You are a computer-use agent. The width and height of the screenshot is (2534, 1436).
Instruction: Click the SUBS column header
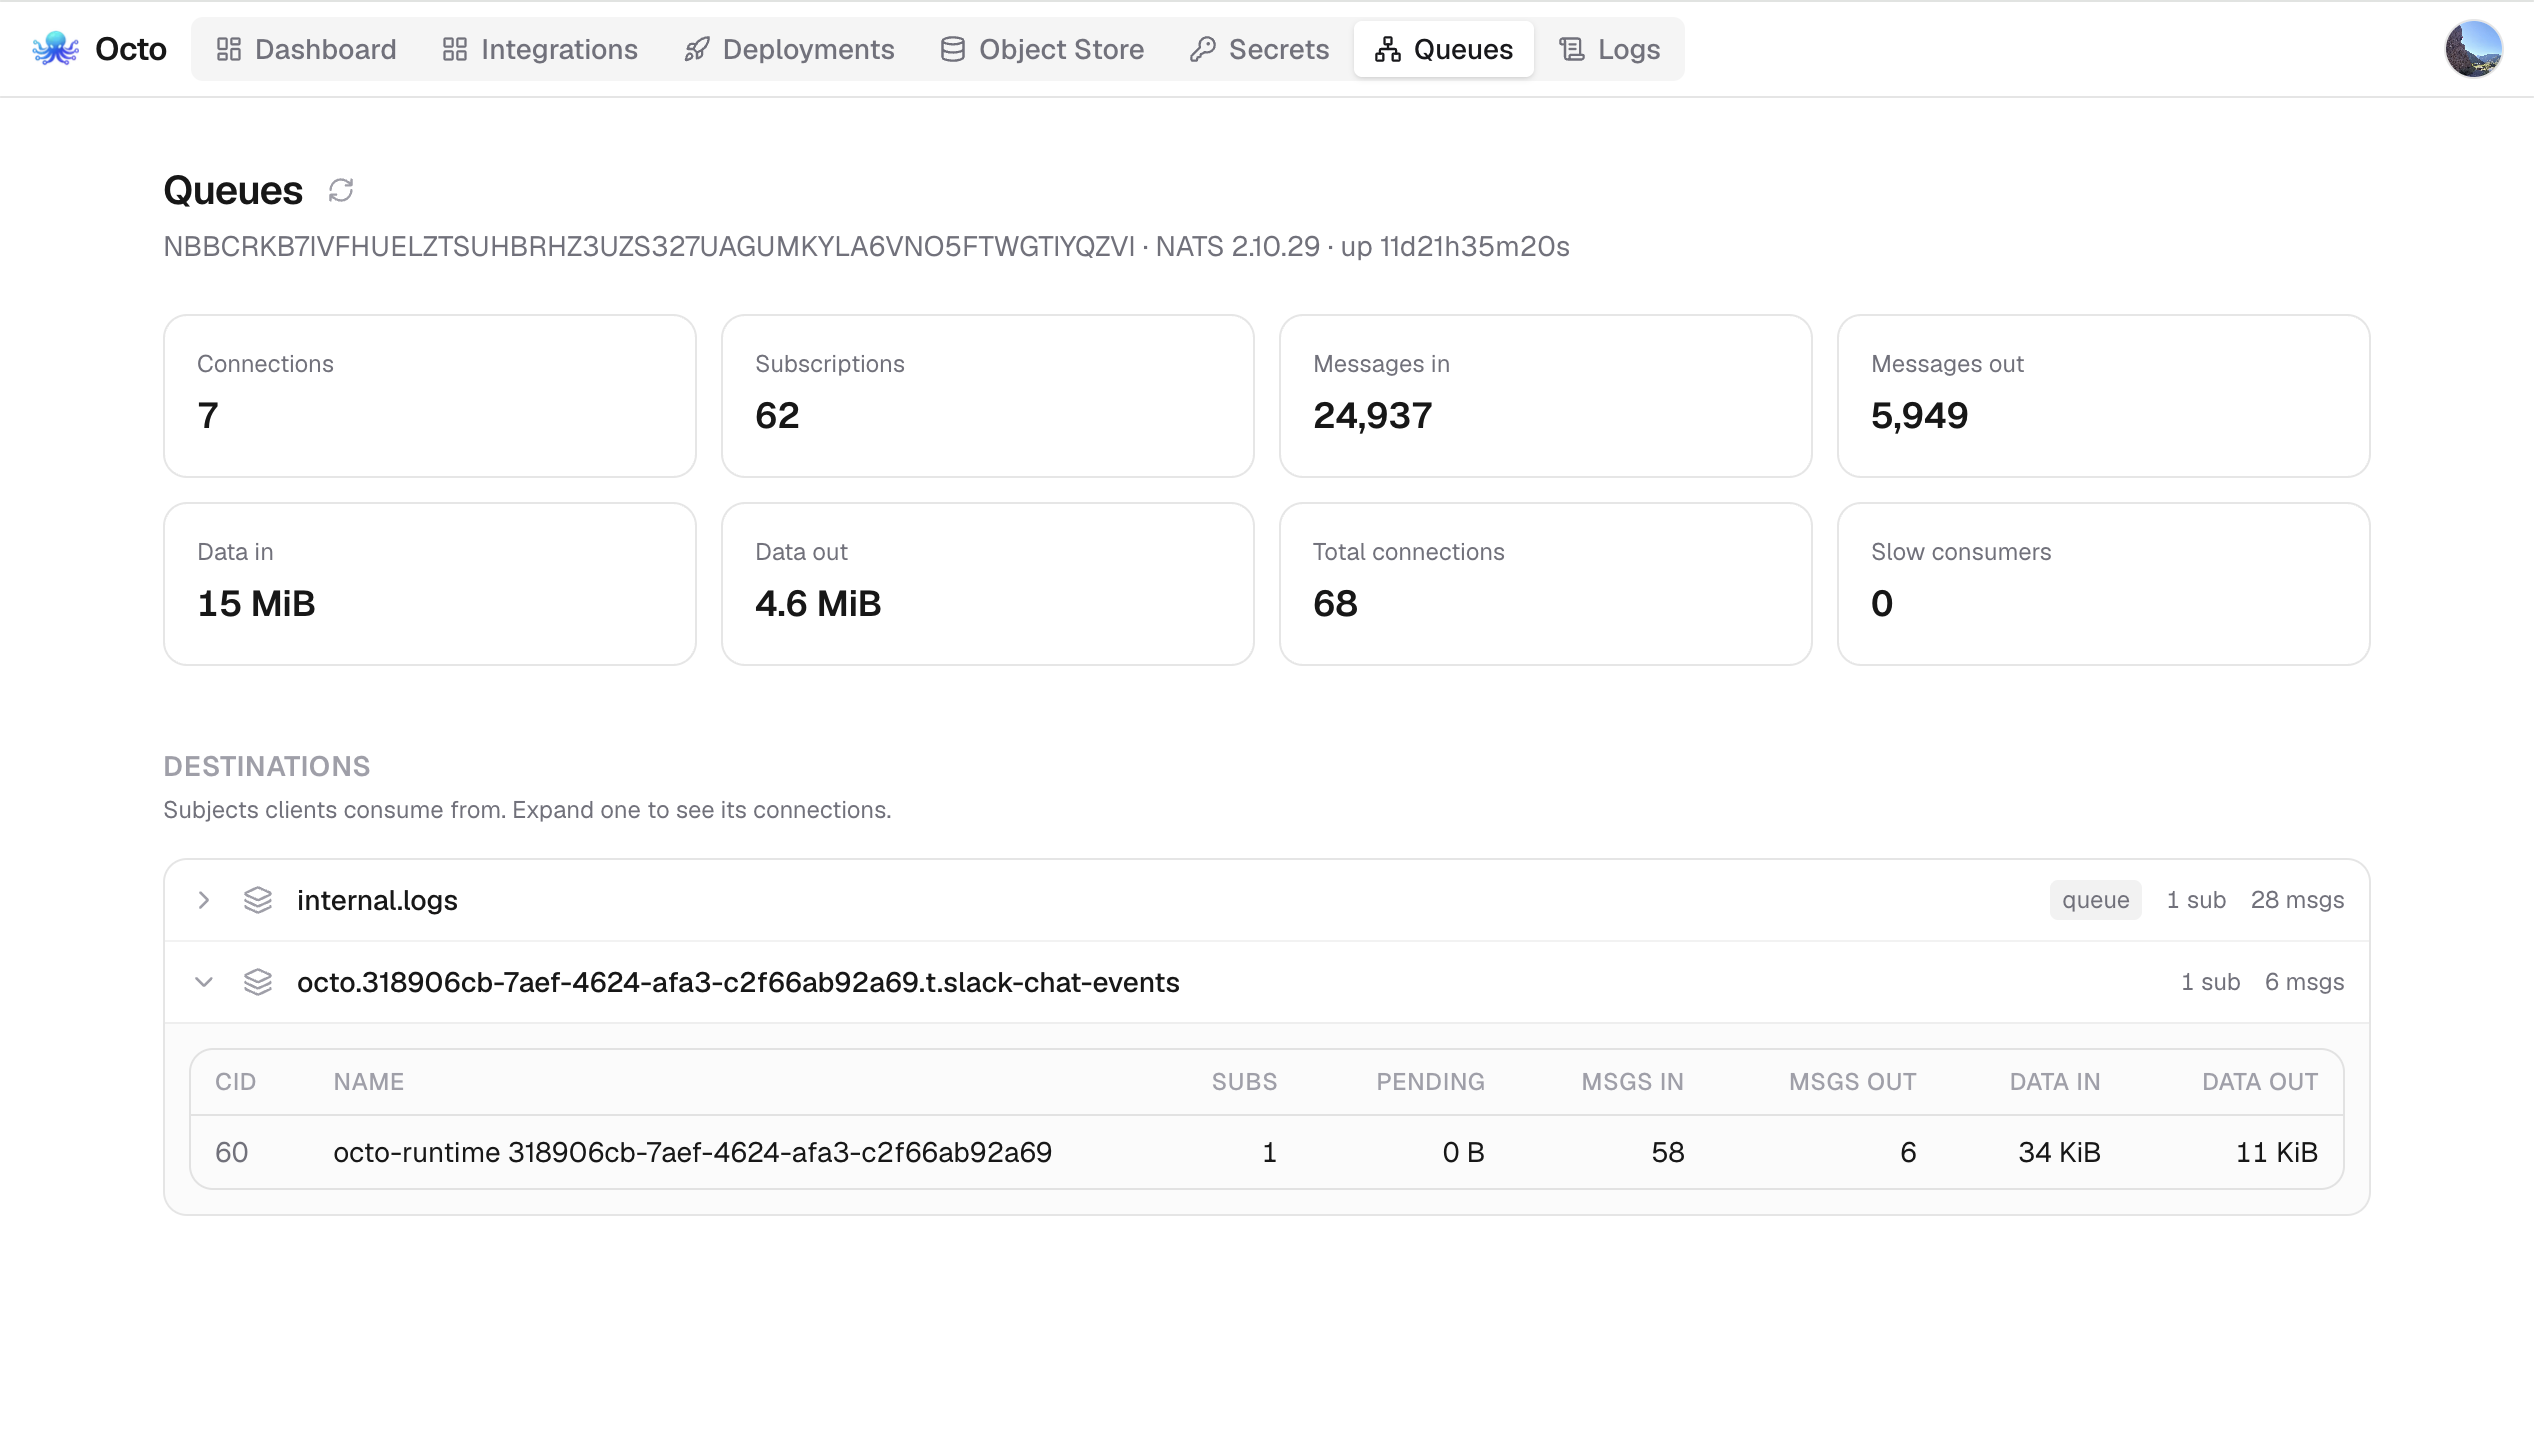(x=1244, y=1082)
